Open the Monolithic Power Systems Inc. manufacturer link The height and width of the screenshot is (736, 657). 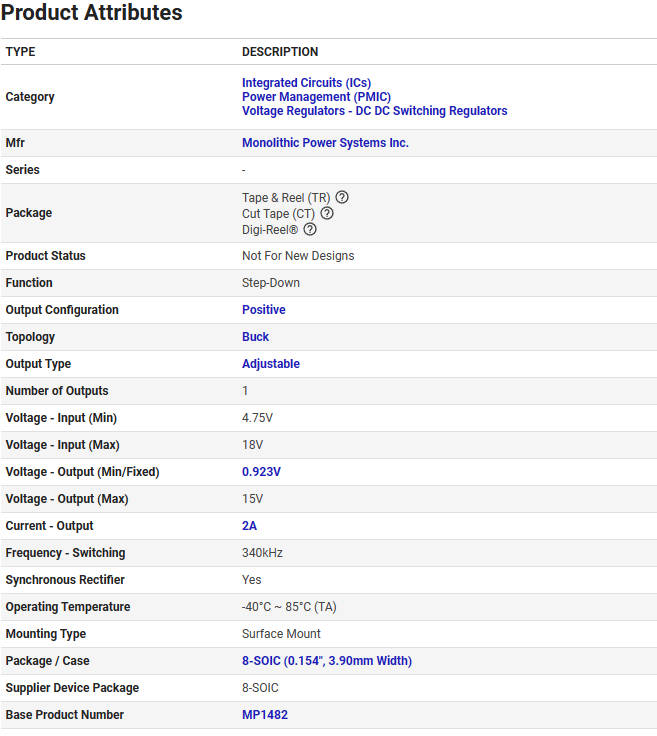(325, 143)
